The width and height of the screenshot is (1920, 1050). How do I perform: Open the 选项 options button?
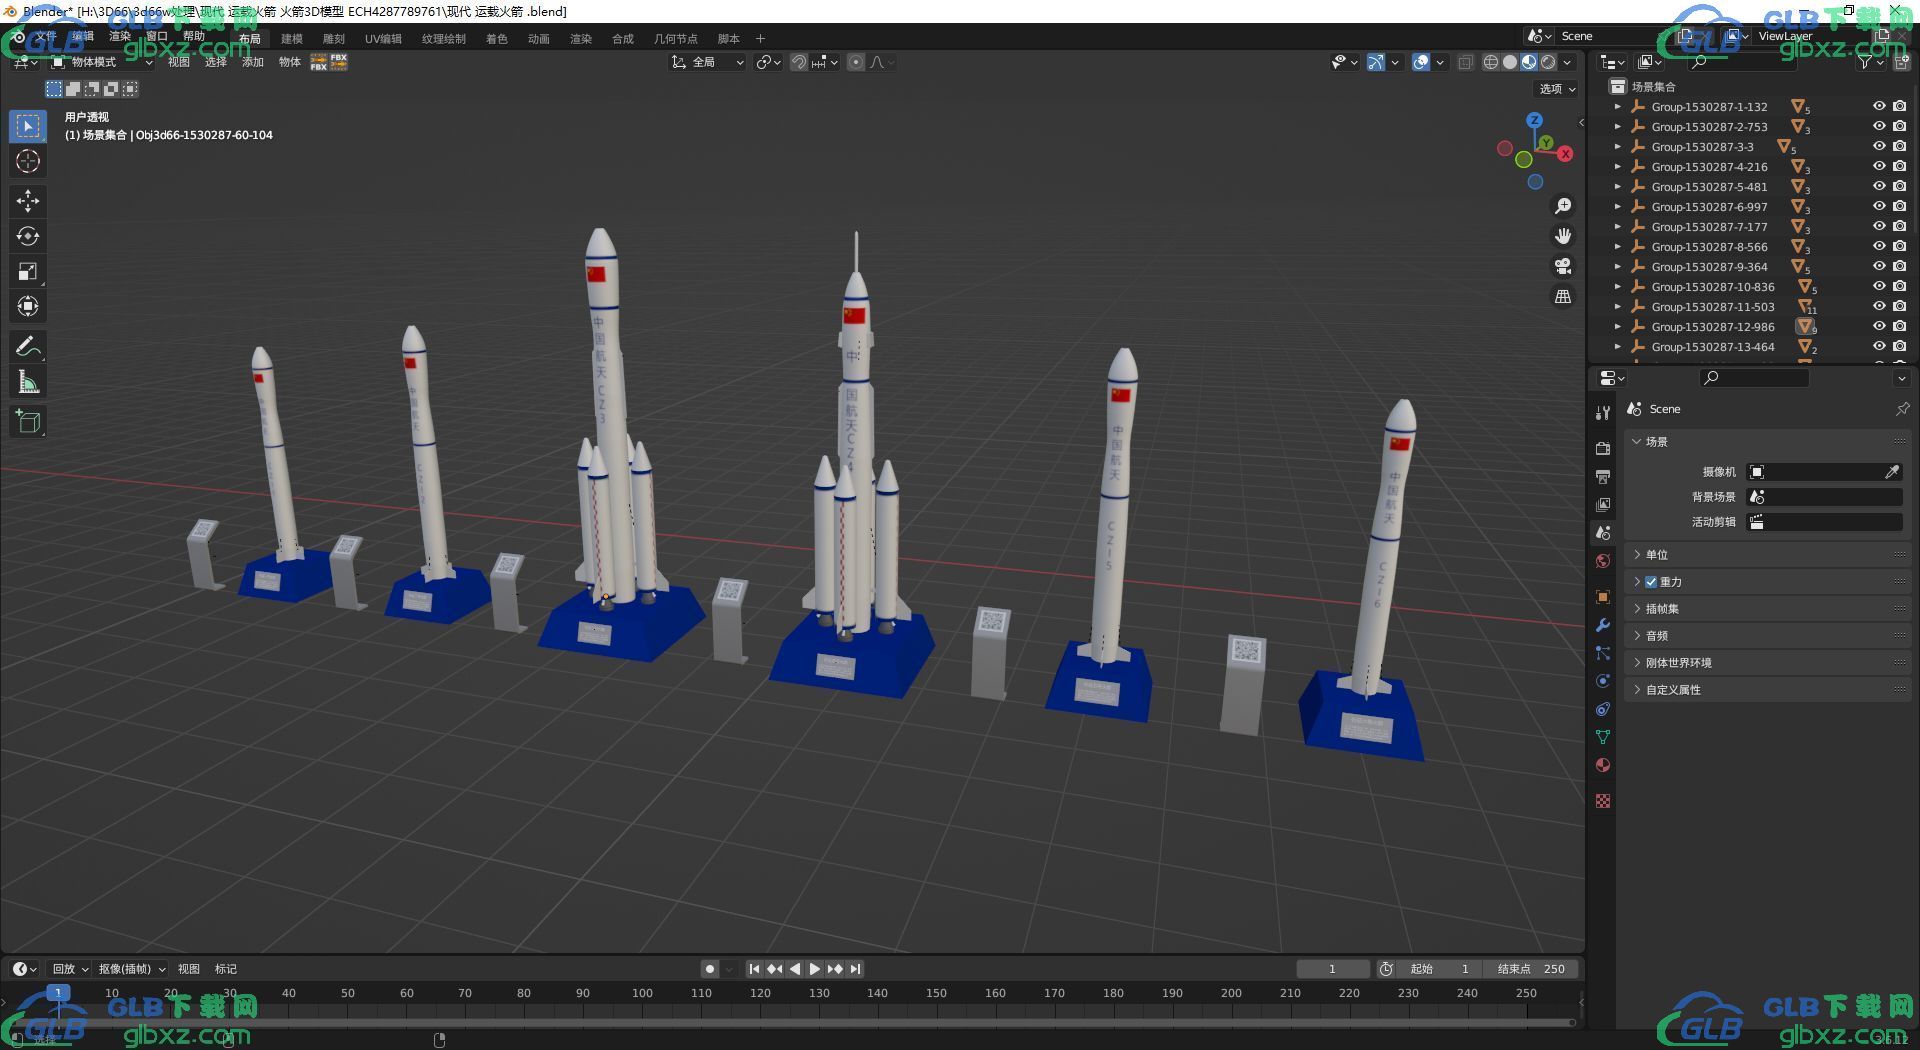coord(1556,89)
